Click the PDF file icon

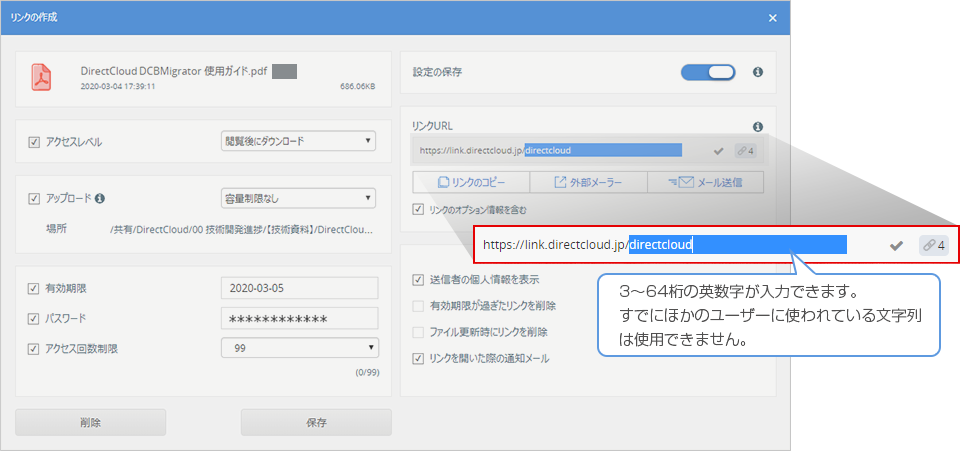pos(42,78)
